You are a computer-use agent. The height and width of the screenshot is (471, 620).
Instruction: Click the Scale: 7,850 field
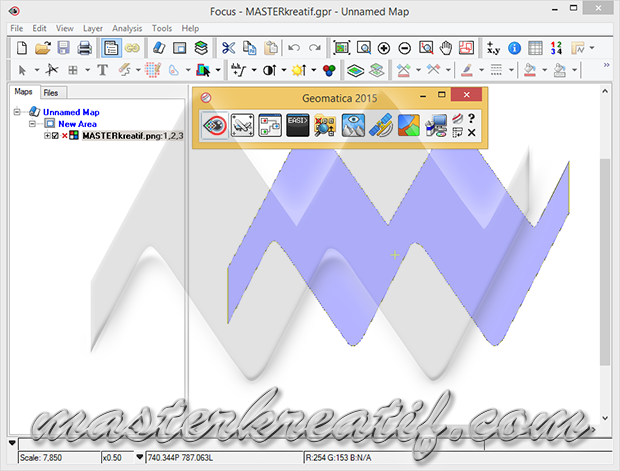(x=59, y=458)
